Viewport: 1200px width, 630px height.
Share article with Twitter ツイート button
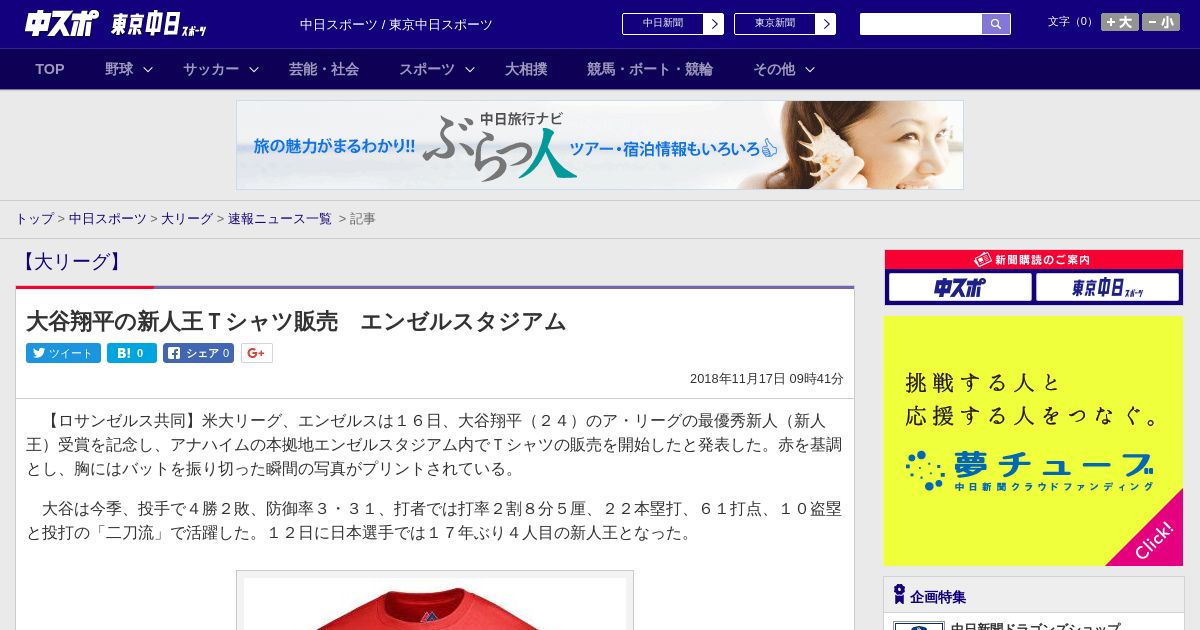click(x=63, y=353)
